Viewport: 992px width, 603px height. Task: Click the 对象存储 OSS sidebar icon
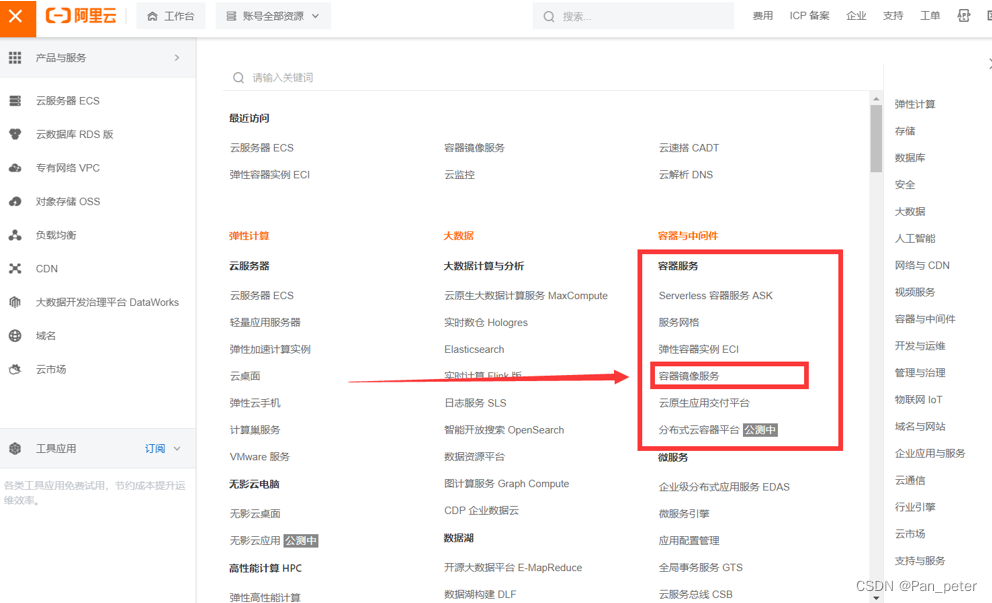point(15,201)
